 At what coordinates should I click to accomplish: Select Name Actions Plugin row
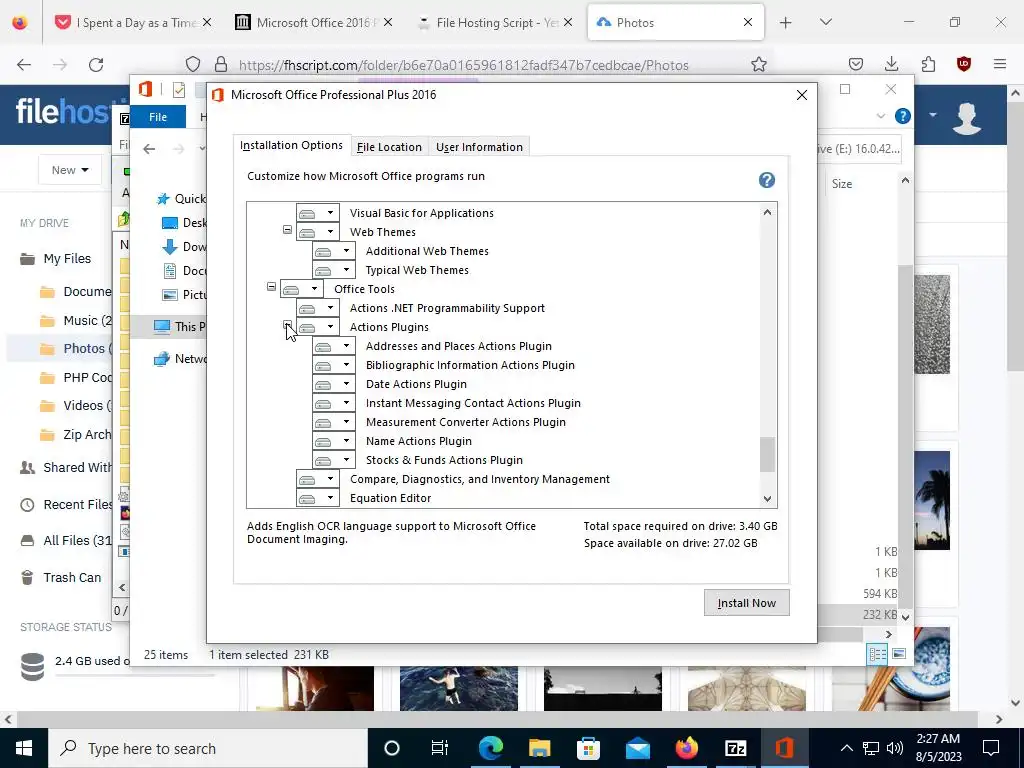419,441
